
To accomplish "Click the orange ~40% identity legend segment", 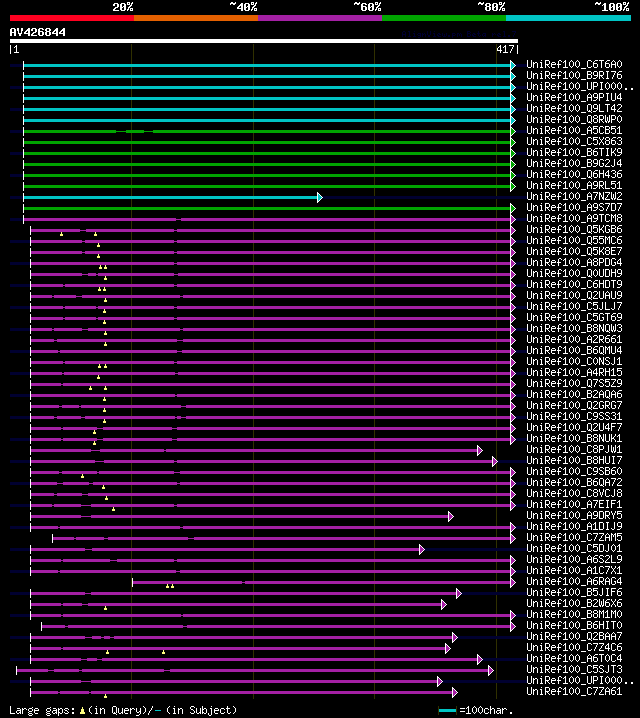I will [x=196, y=18].
